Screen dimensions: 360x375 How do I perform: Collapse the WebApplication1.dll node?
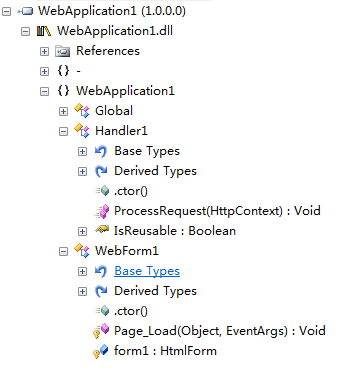[25, 32]
